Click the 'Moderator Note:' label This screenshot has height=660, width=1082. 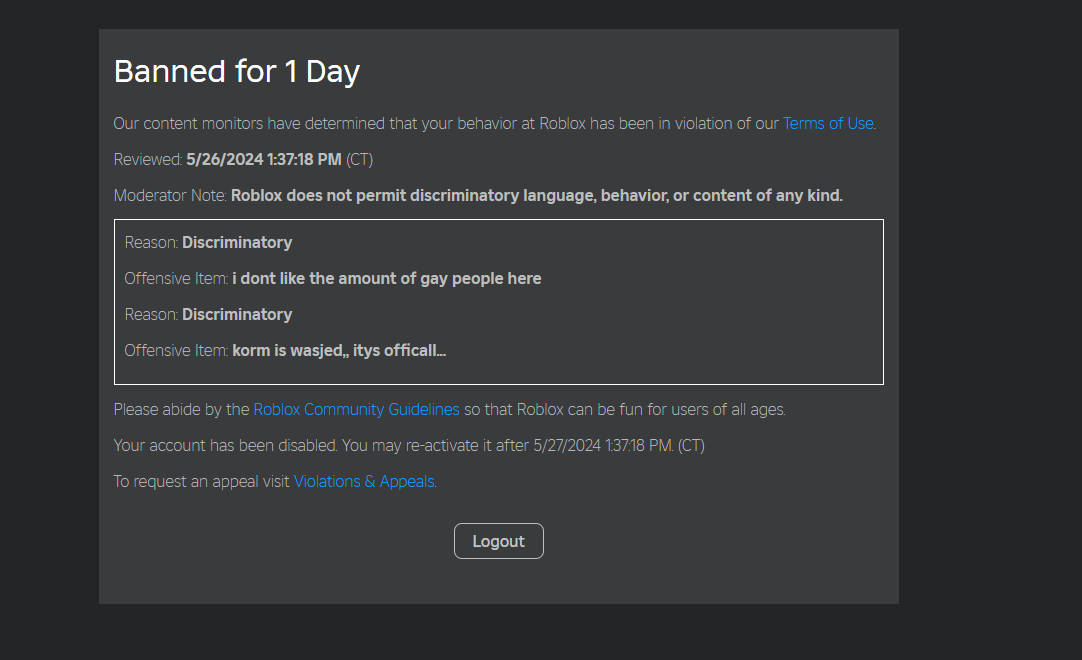coord(171,196)
